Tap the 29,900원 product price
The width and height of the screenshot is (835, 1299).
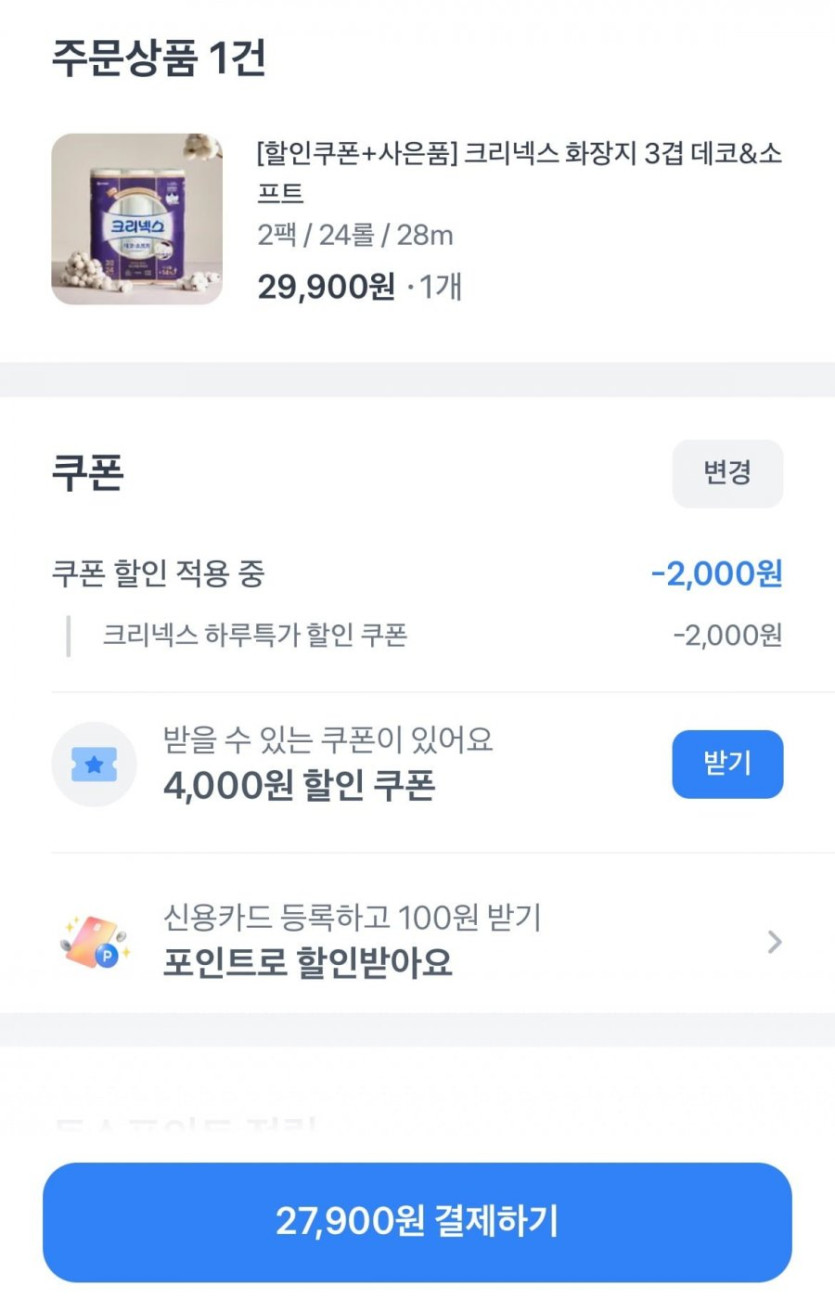(326, 287)
